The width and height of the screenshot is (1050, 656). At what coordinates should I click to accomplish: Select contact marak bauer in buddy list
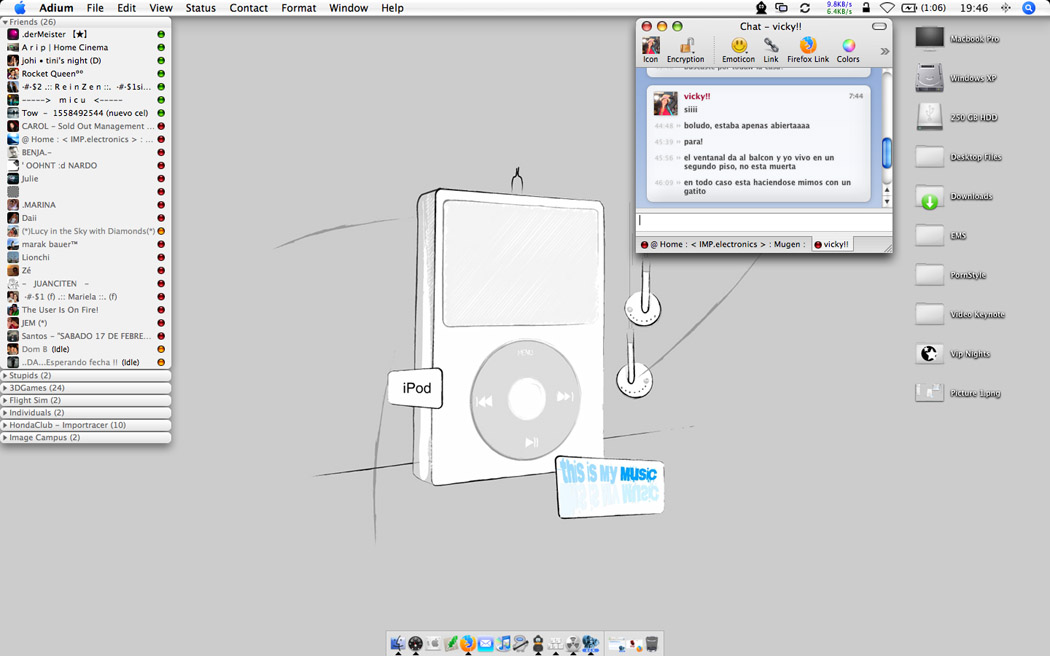coord(86,244)
